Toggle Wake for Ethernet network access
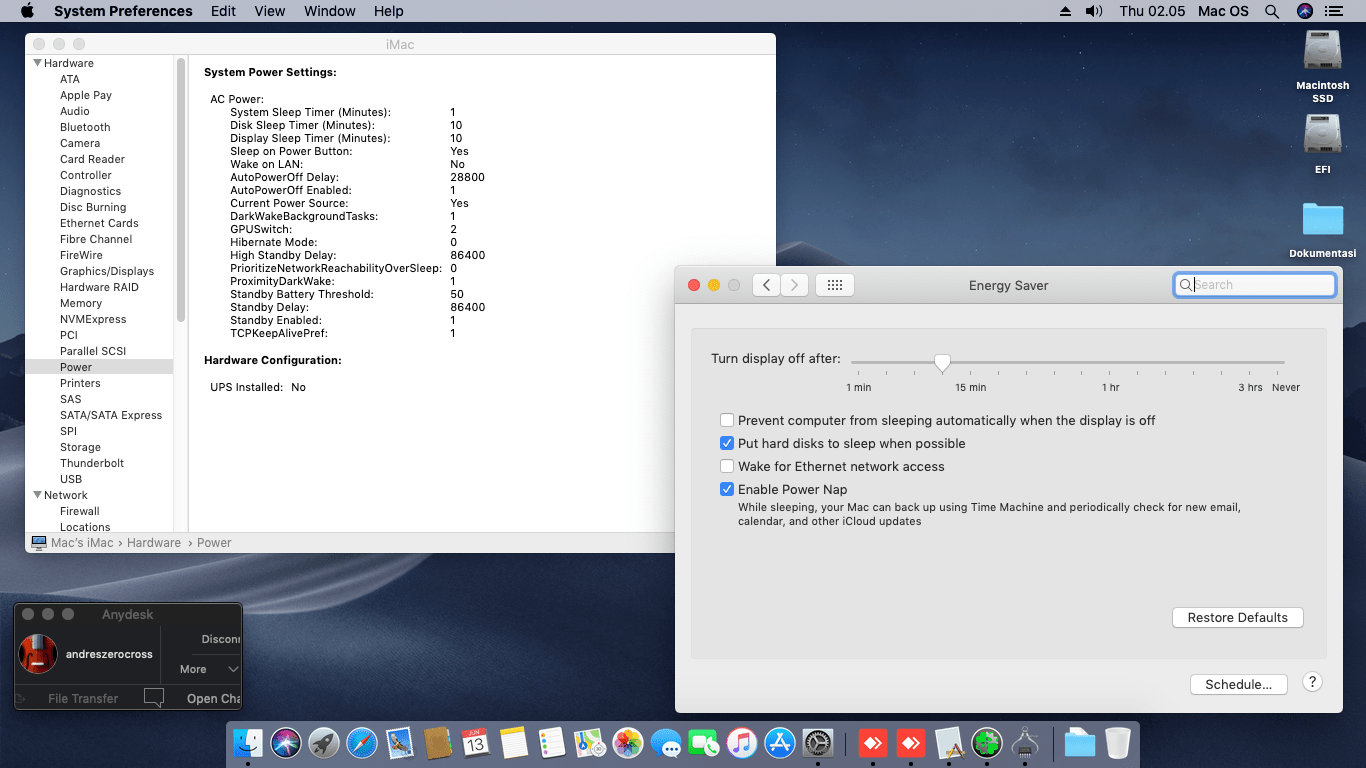Screen dimensions: 1366x768 pyautogui.click(x=727, y=467)
